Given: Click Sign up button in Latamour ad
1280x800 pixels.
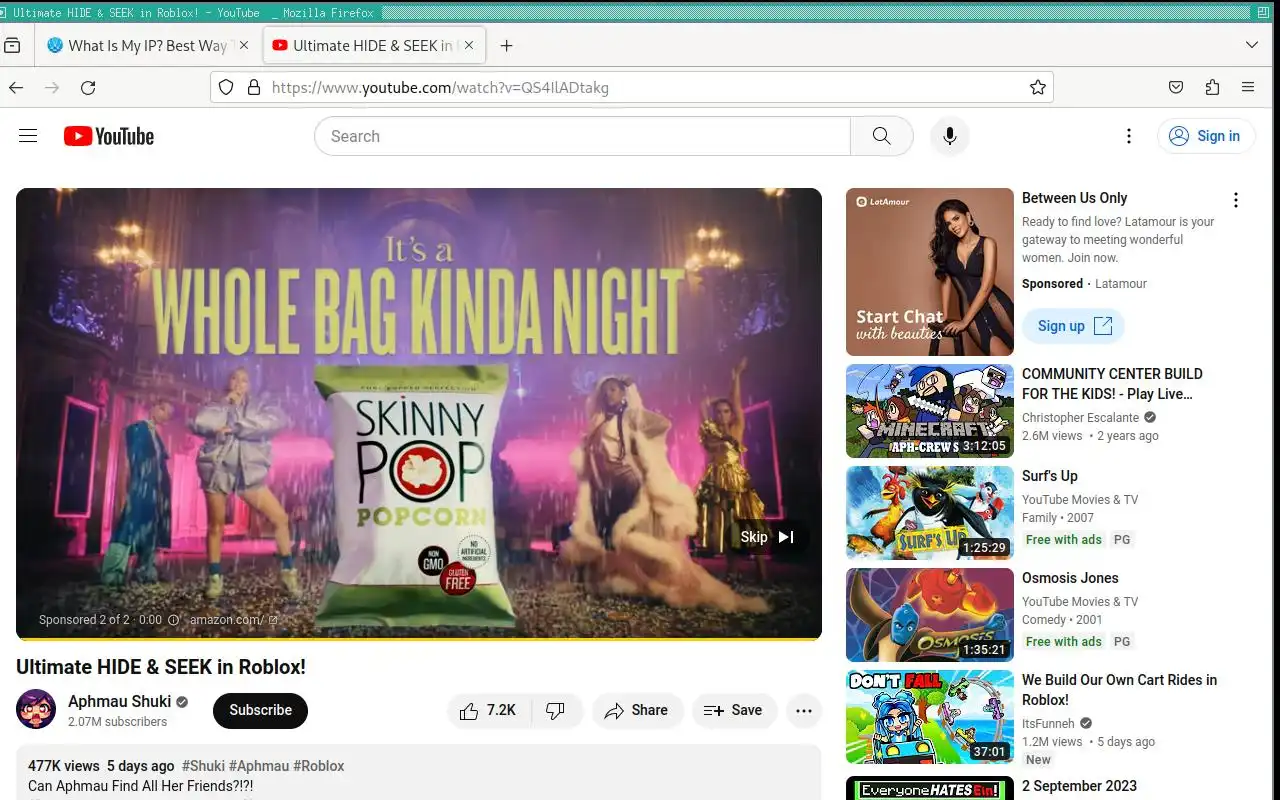Looking at the screenshot, I should tap(1074, 326).
